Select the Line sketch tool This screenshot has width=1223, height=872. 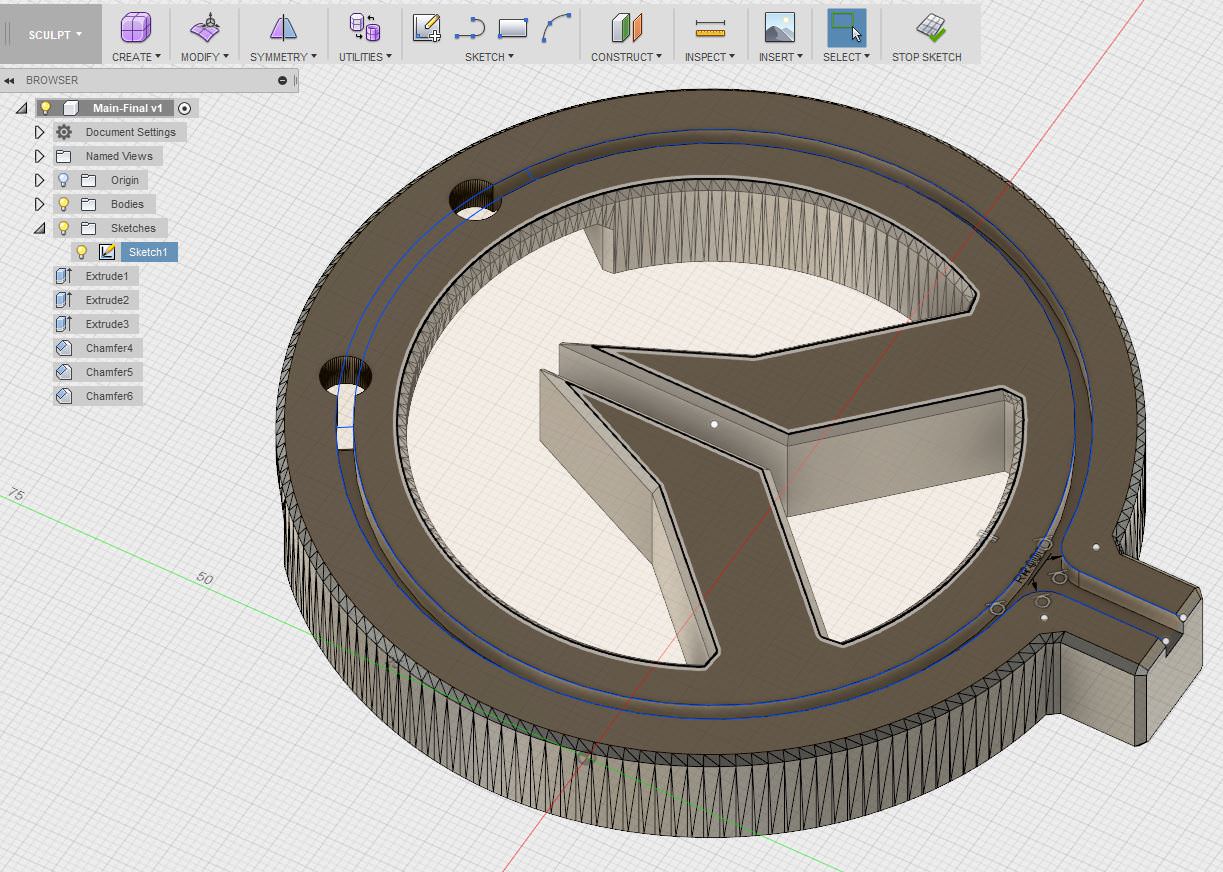click(x=469, y=29)
